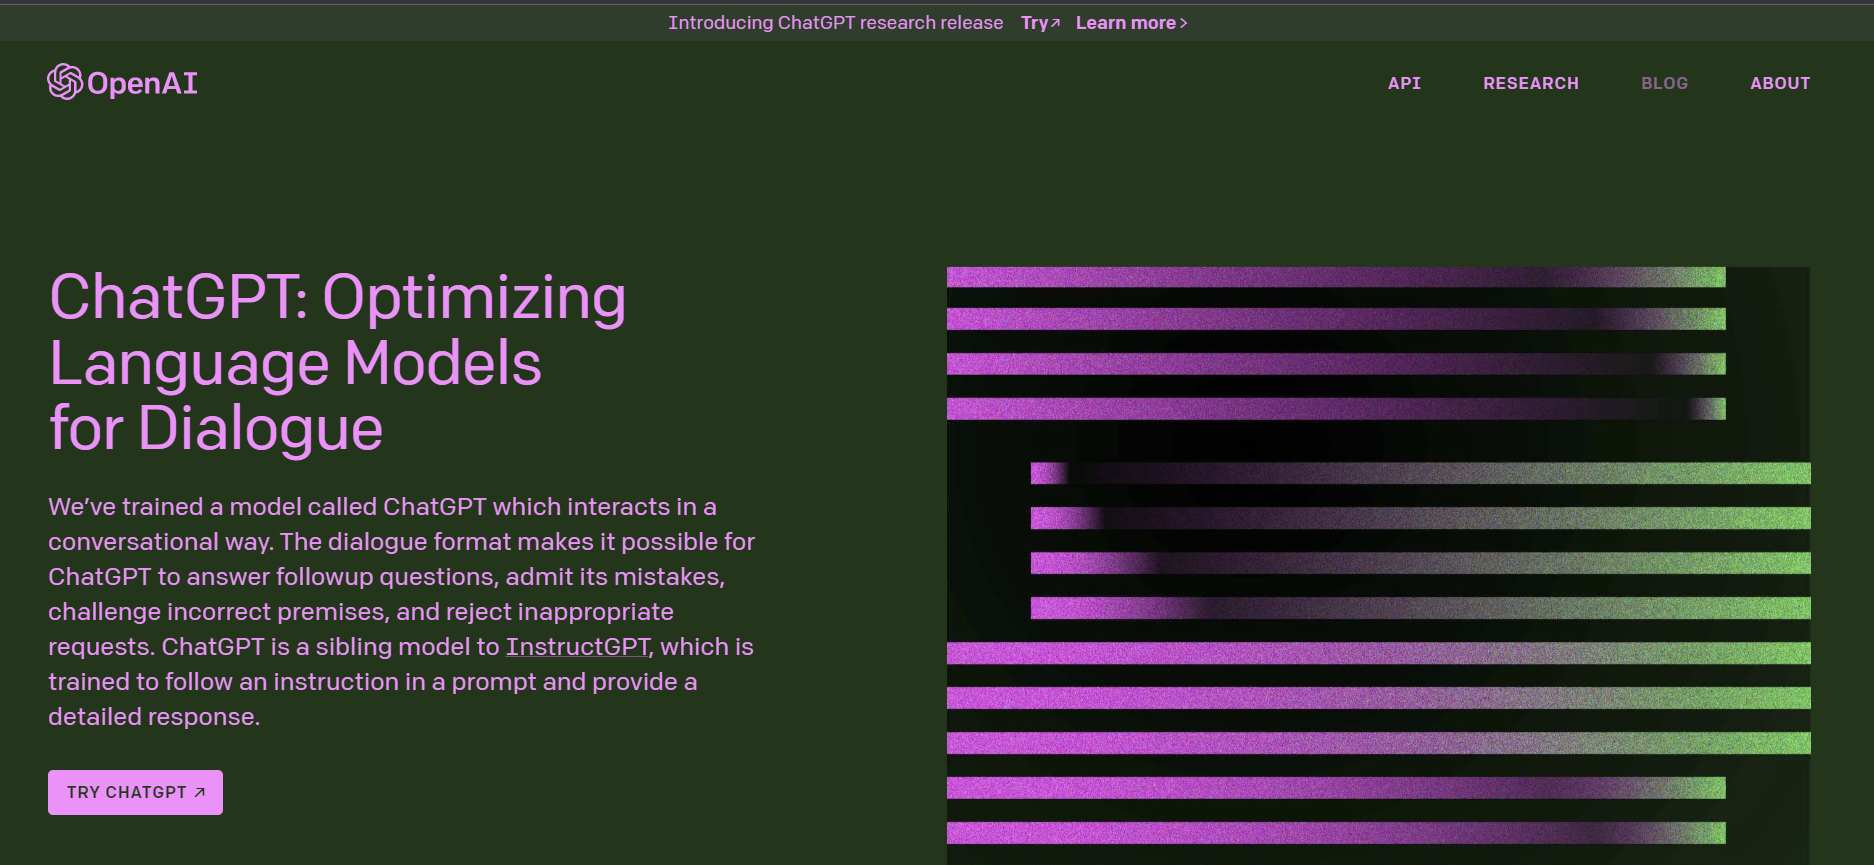This screenshot has width=1874, height=865.
Task: Click Learn more in top banner
Action: (x=1131, y=23)
